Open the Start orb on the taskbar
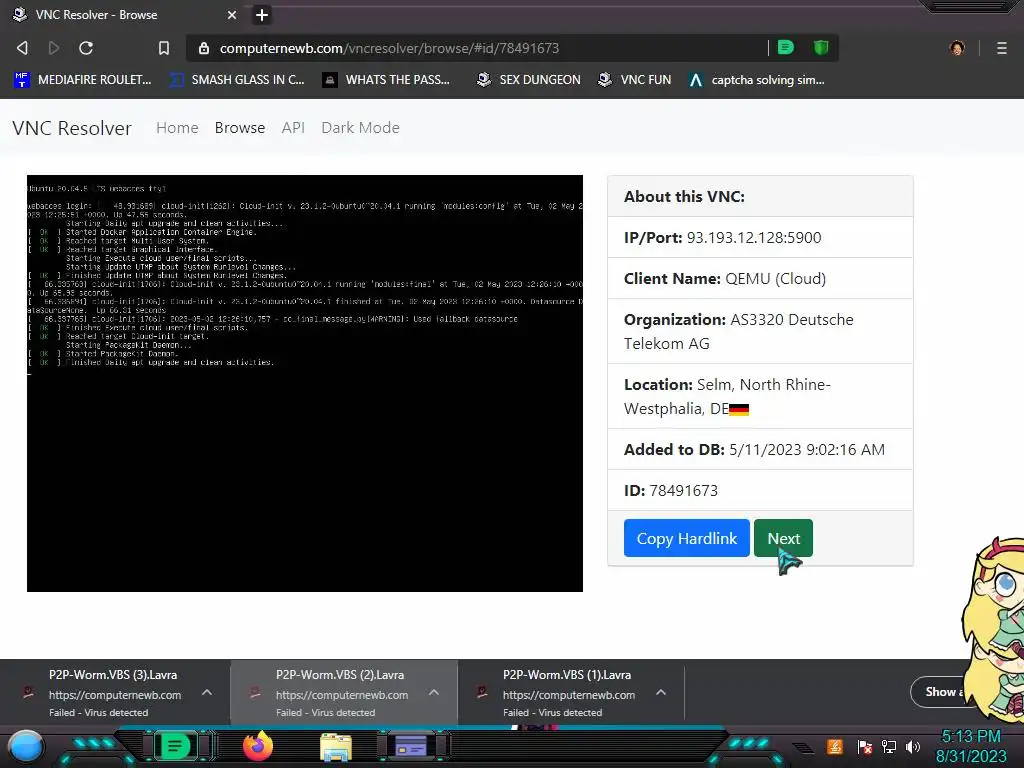 pyautogui.click(x=26, y=747)
